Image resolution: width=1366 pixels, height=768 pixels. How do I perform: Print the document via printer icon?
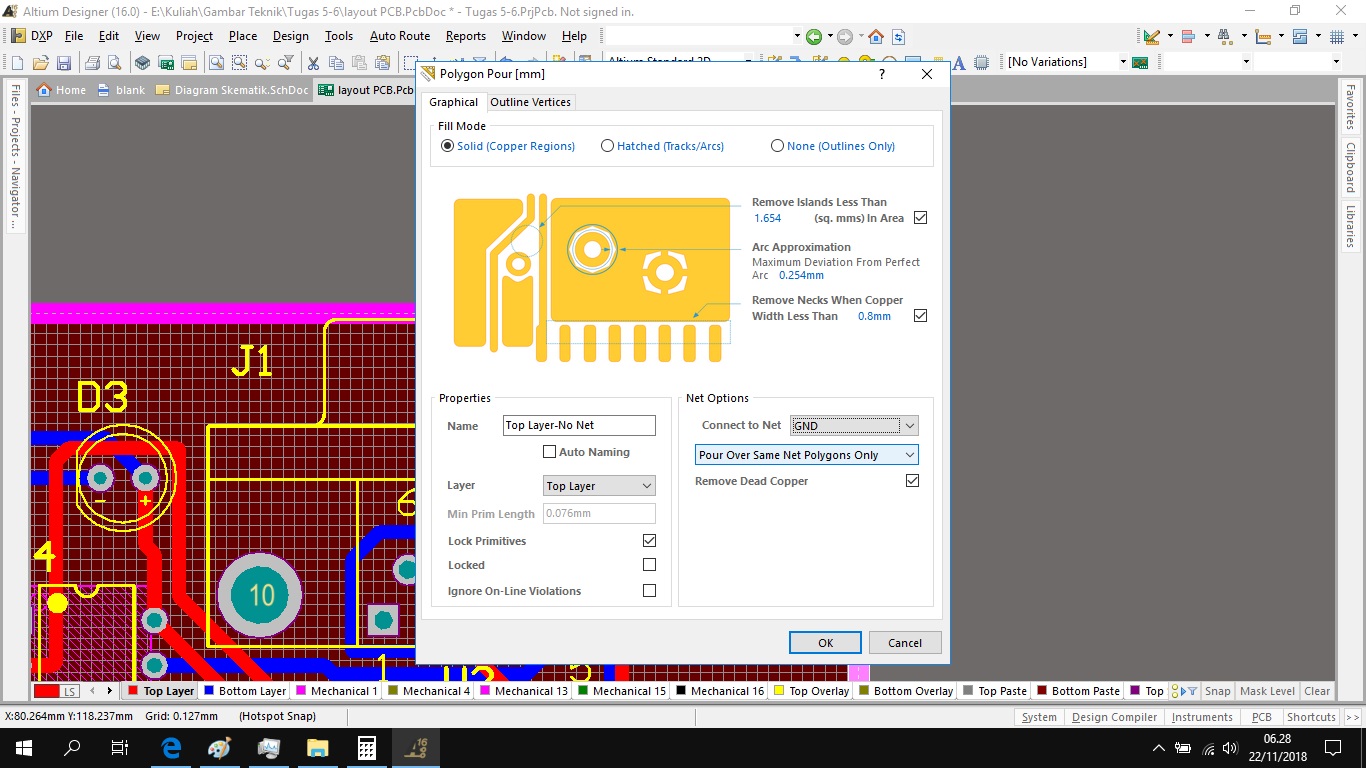click(x=92, y=63)
